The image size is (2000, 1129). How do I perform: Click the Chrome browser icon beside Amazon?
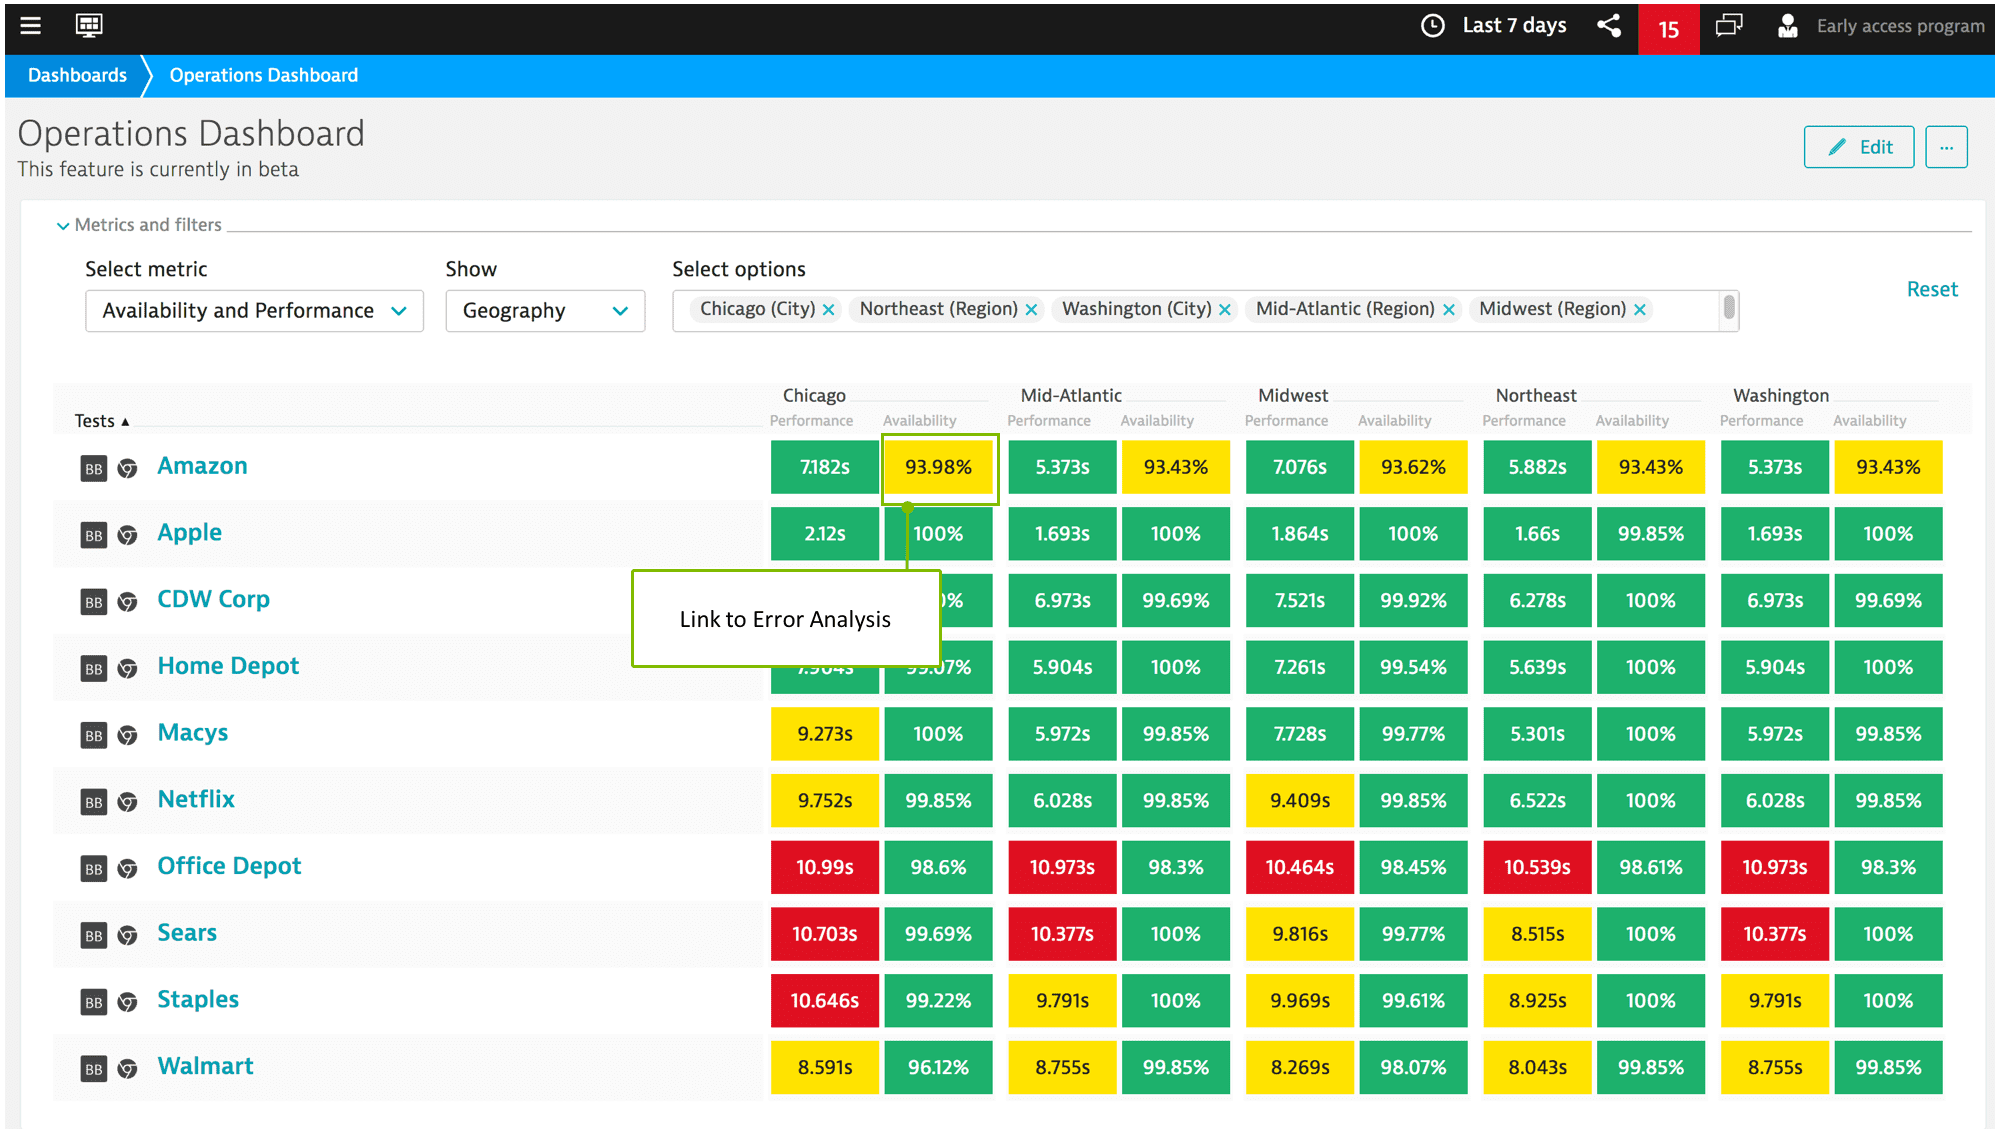[127, 469]
